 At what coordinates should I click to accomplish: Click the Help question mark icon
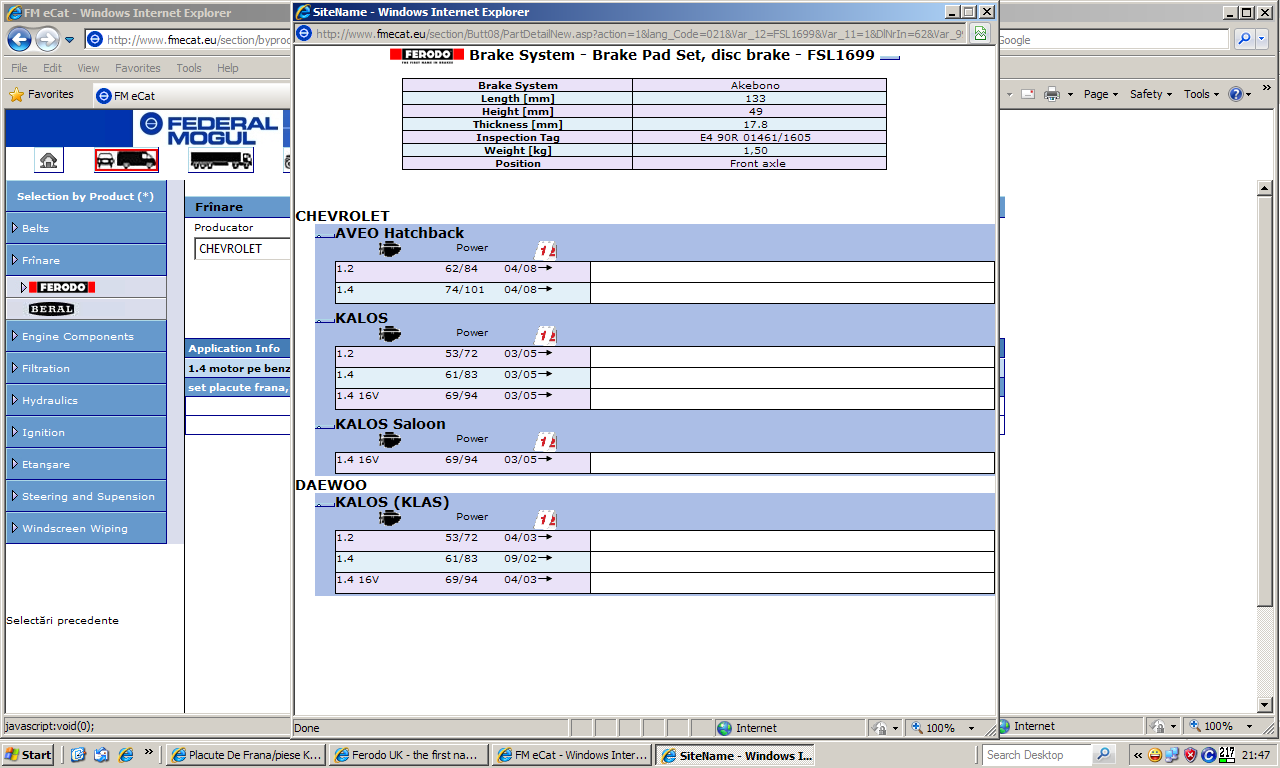click(1237, 94)
